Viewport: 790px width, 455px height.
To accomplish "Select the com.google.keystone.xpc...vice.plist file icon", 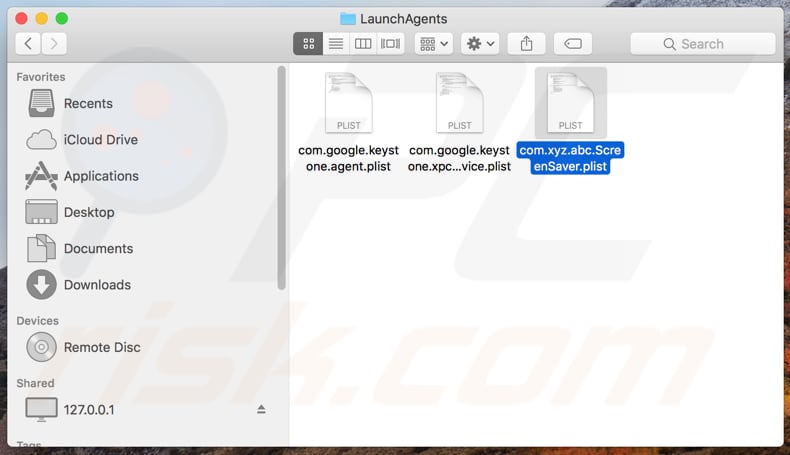I will (x=459, y=103).
